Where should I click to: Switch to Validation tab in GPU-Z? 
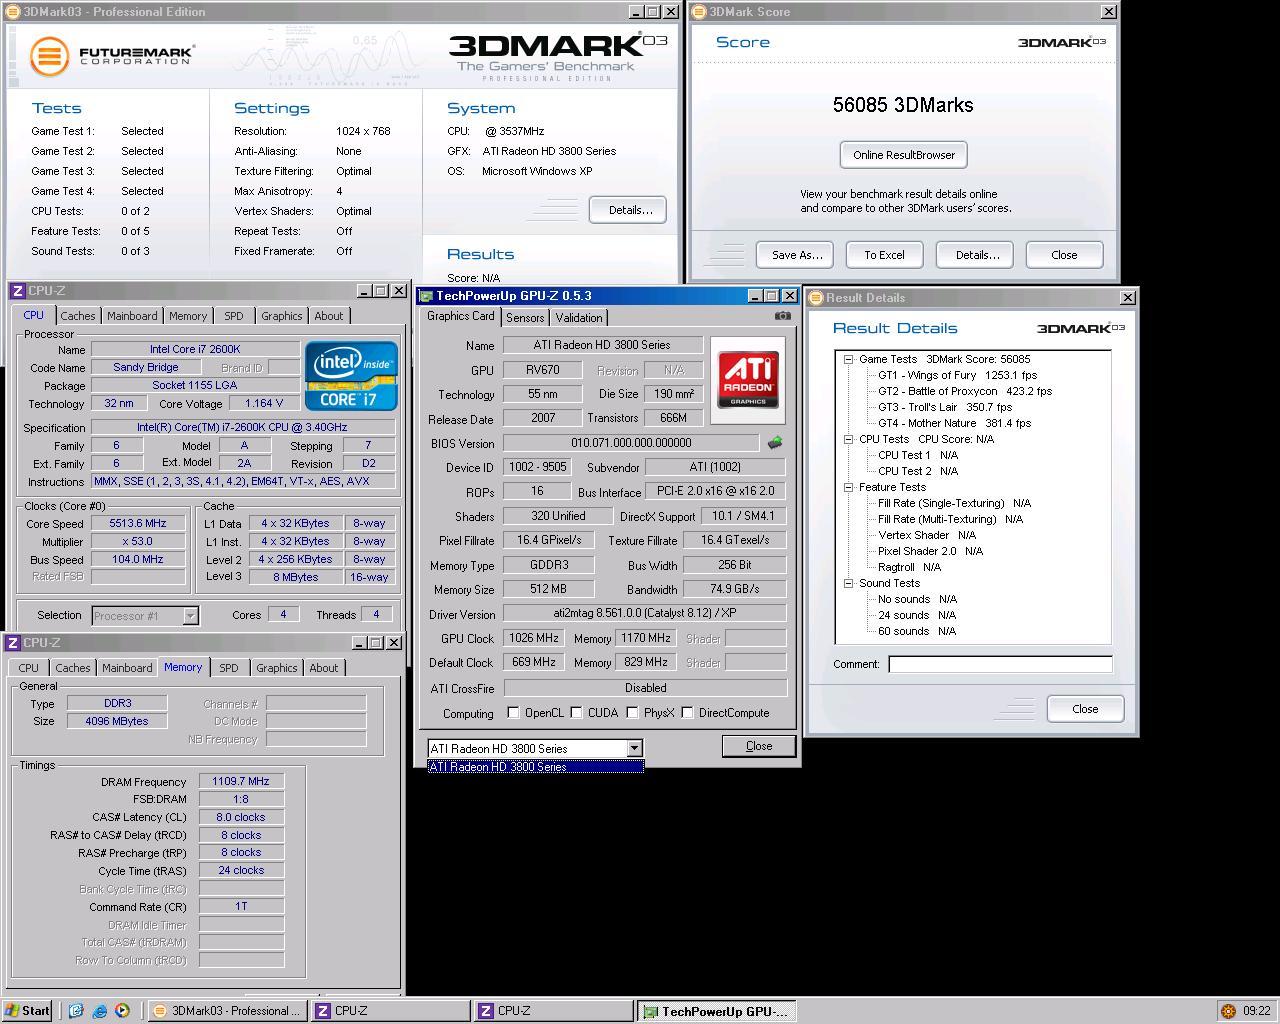click(x=579, y=318)
